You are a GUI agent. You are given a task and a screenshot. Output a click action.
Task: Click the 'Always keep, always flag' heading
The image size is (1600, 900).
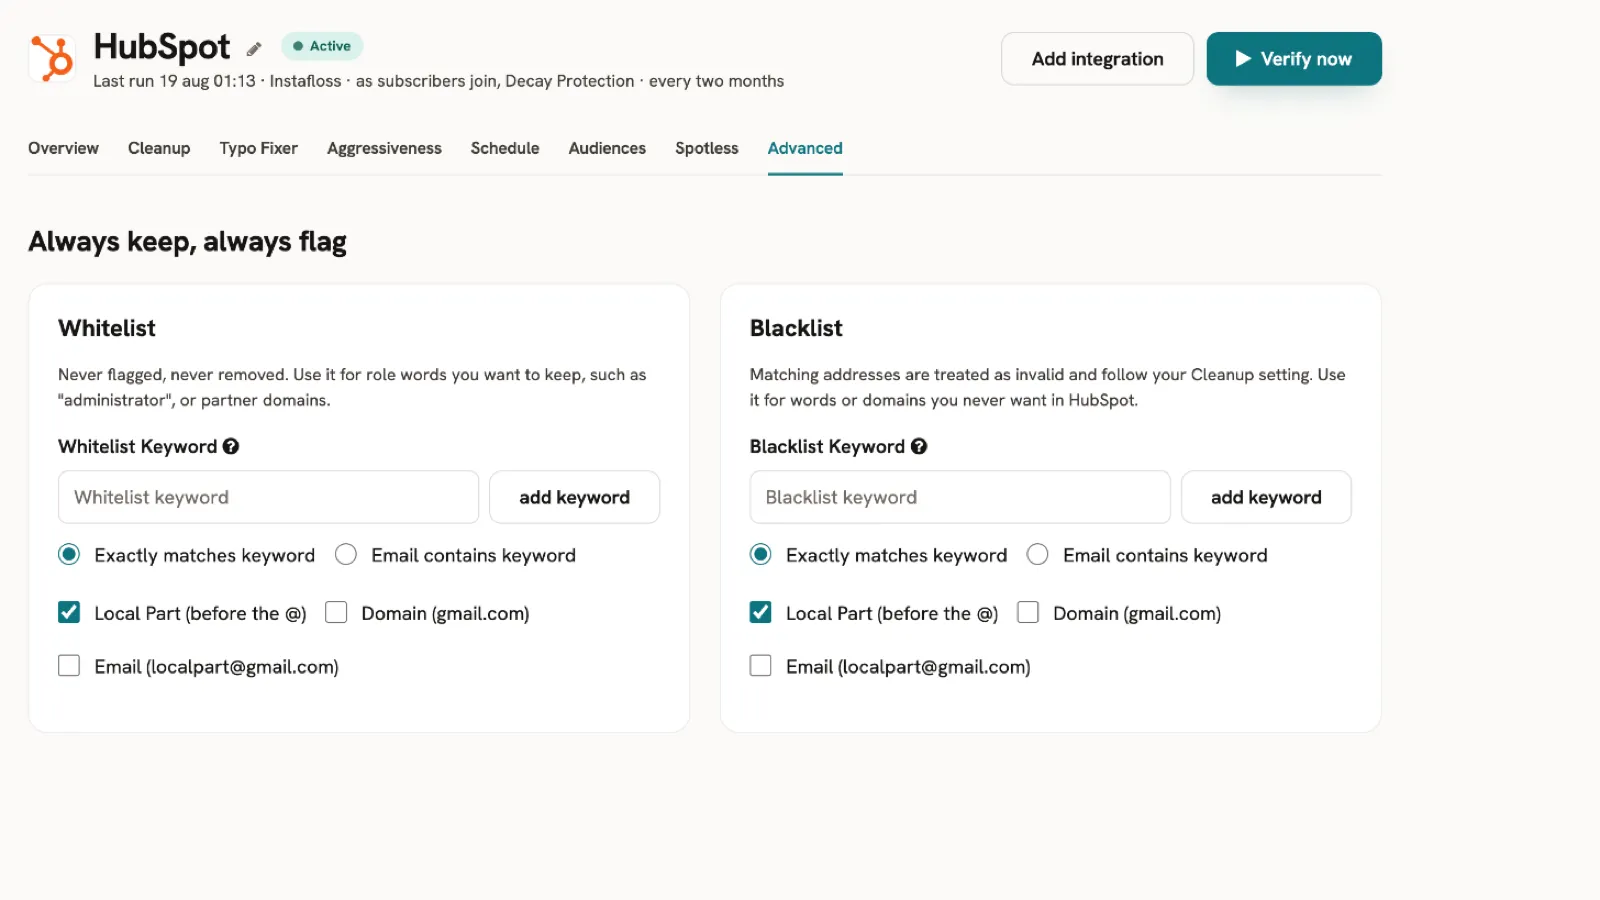tap(188, 242)
